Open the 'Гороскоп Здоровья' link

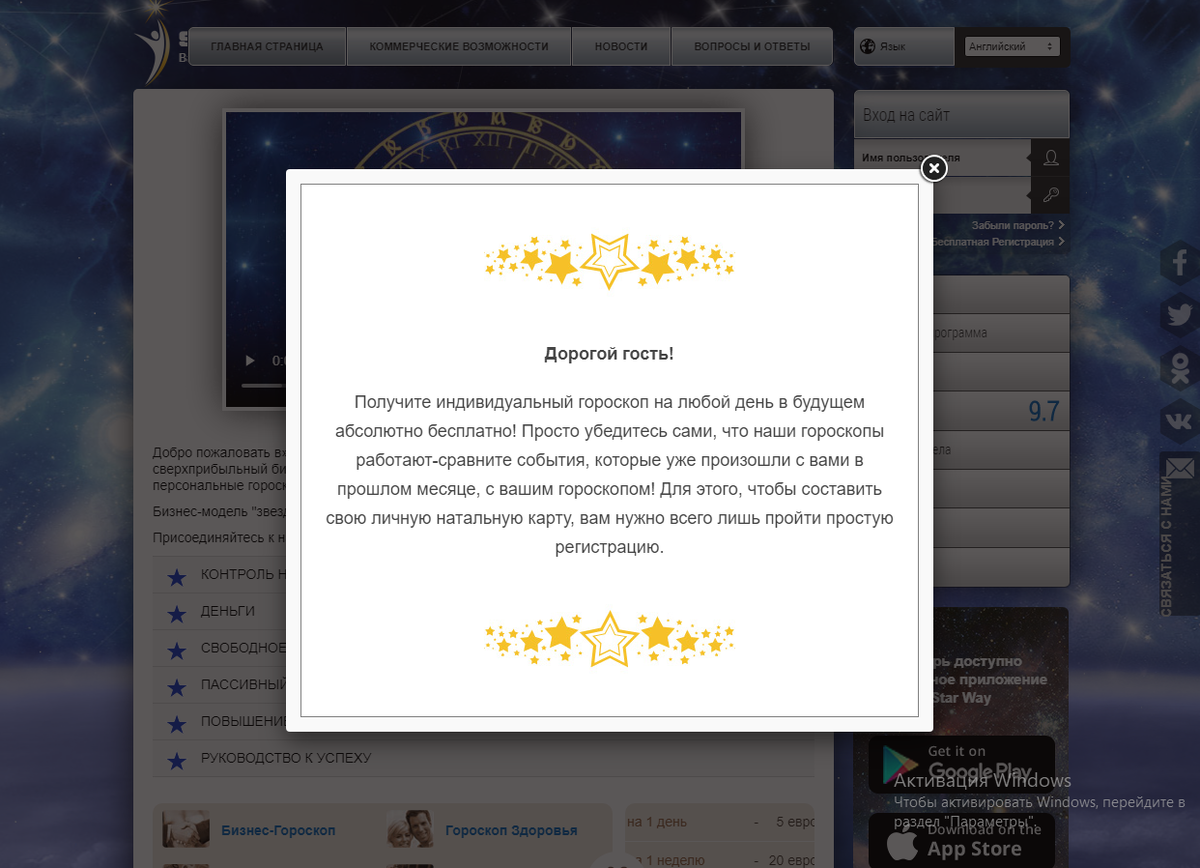pos(512,830)
